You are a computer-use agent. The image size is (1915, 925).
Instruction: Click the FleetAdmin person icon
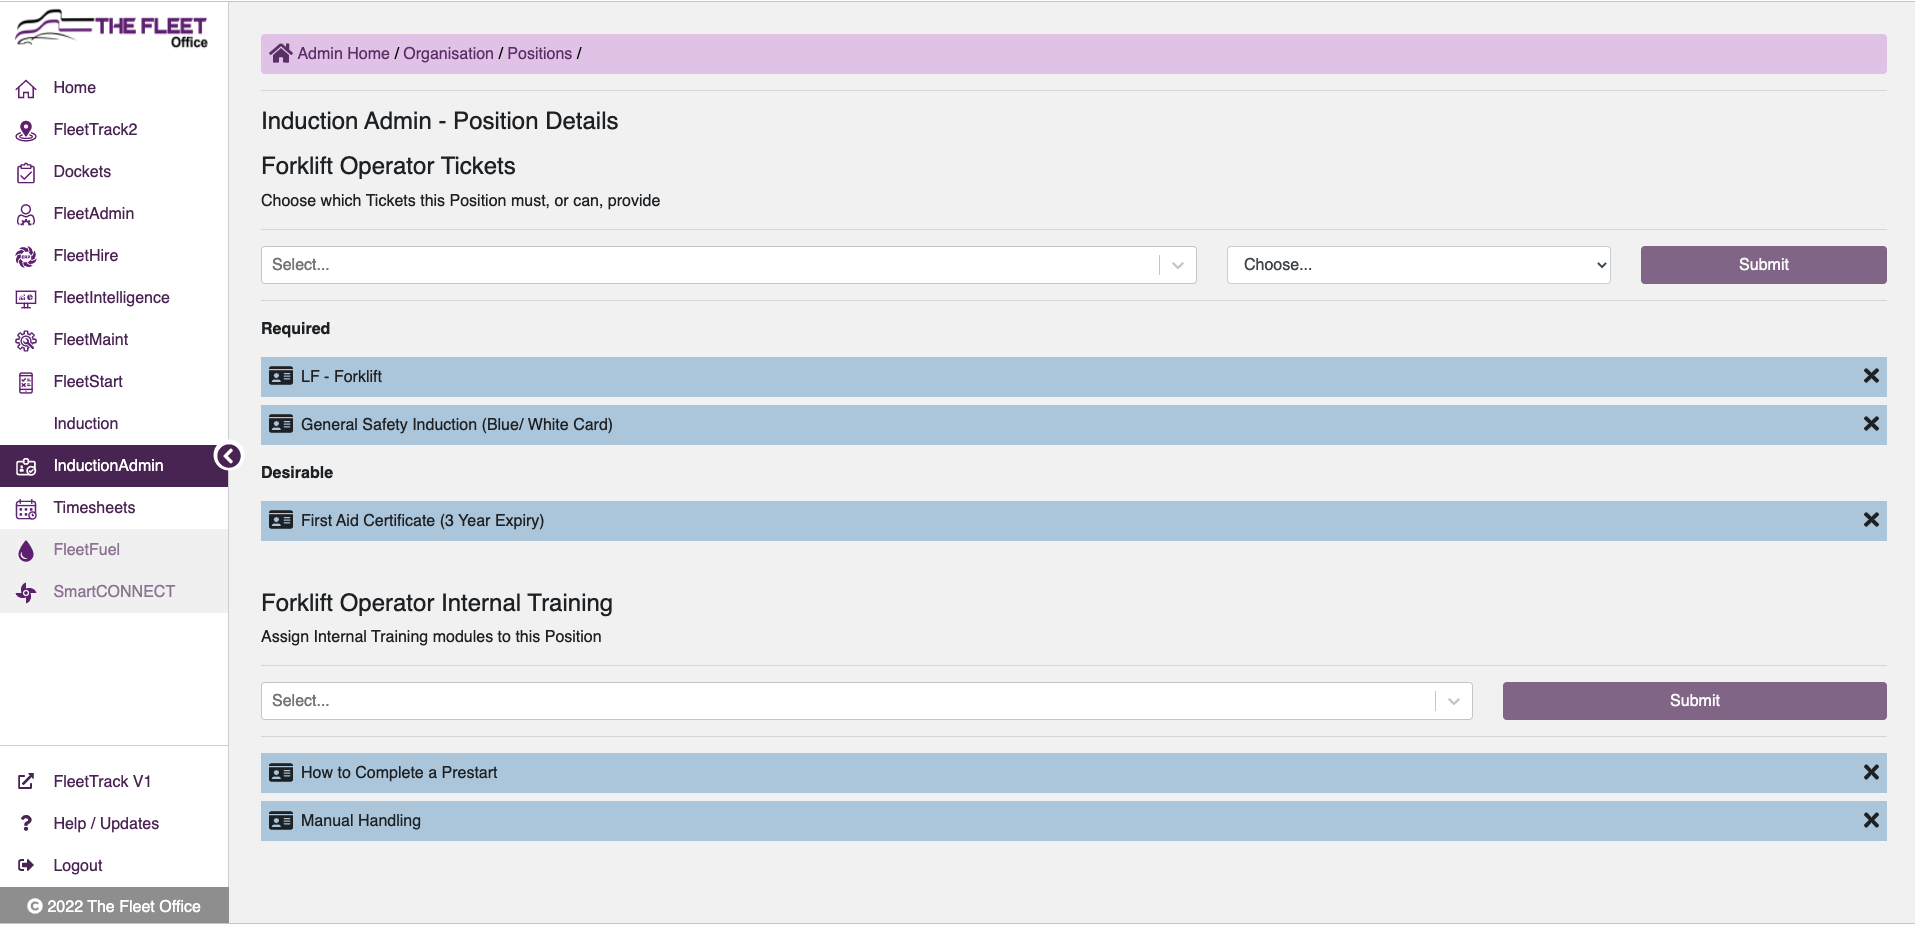[x=27, y=215]
